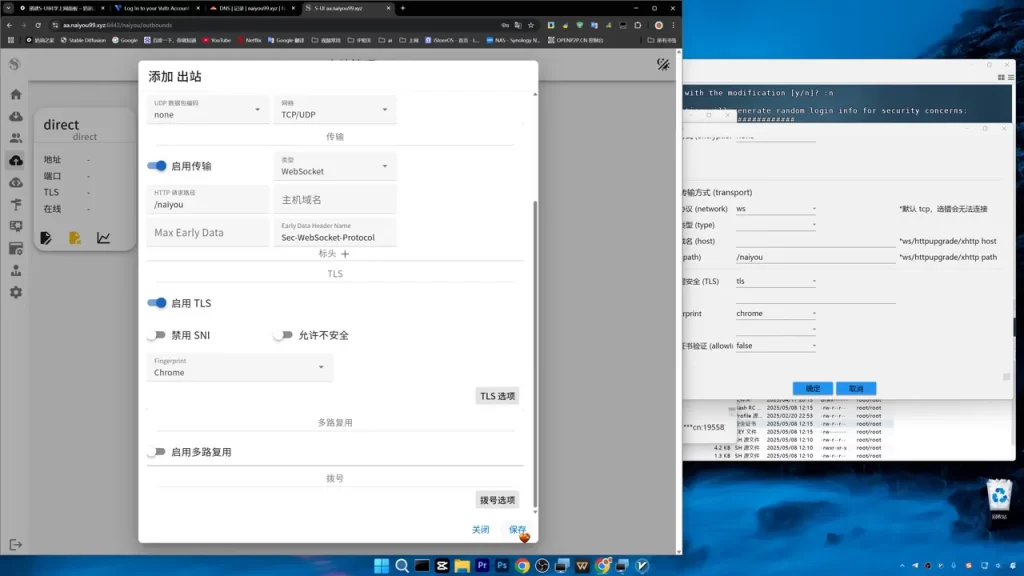1024x576 pixels.
Task: Open the cloud-download inbounds sidebar icon
Action: tap(16, 116)
